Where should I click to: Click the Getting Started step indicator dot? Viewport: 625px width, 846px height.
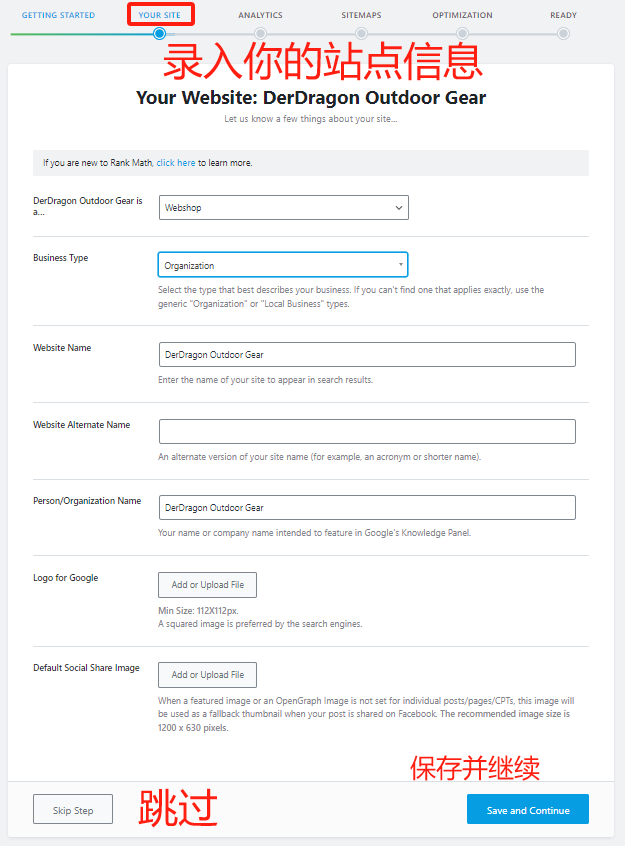[x=59, y=33]
